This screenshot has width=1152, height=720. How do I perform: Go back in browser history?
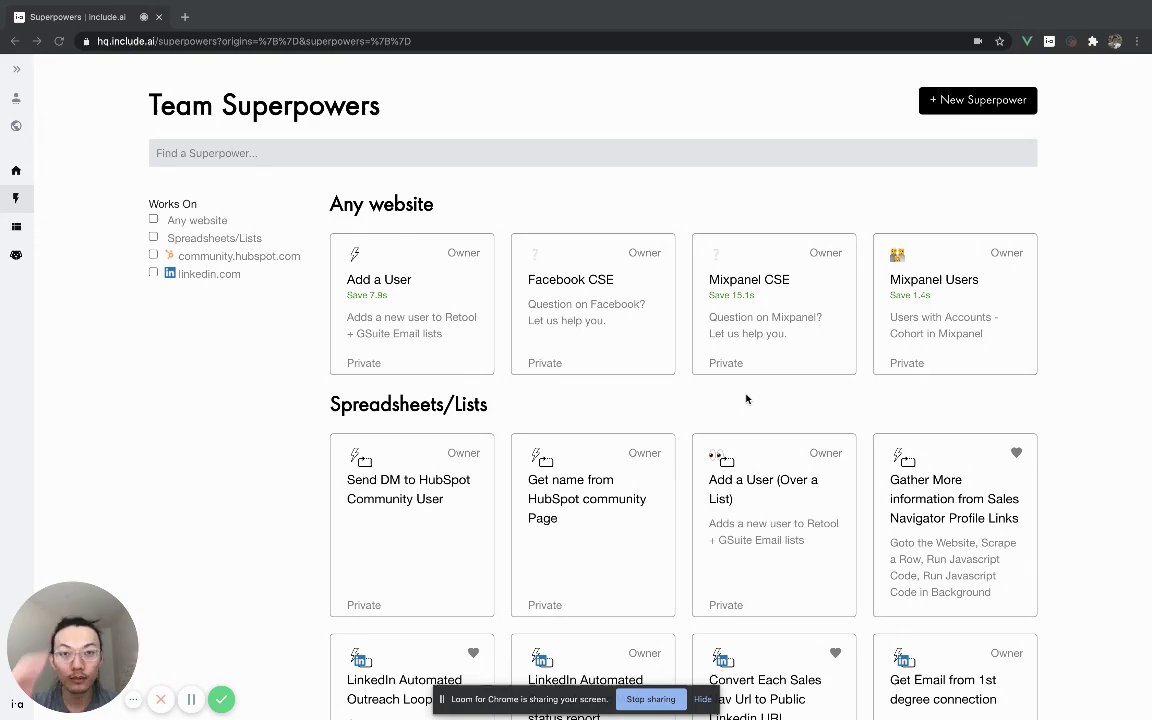pyautogui.click(x=15, y=41)
